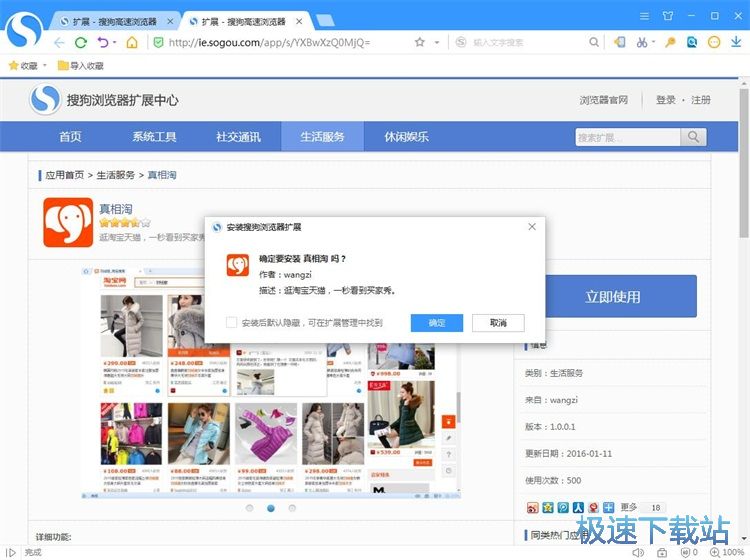Open the key password manager icon

tap(670, 42)
